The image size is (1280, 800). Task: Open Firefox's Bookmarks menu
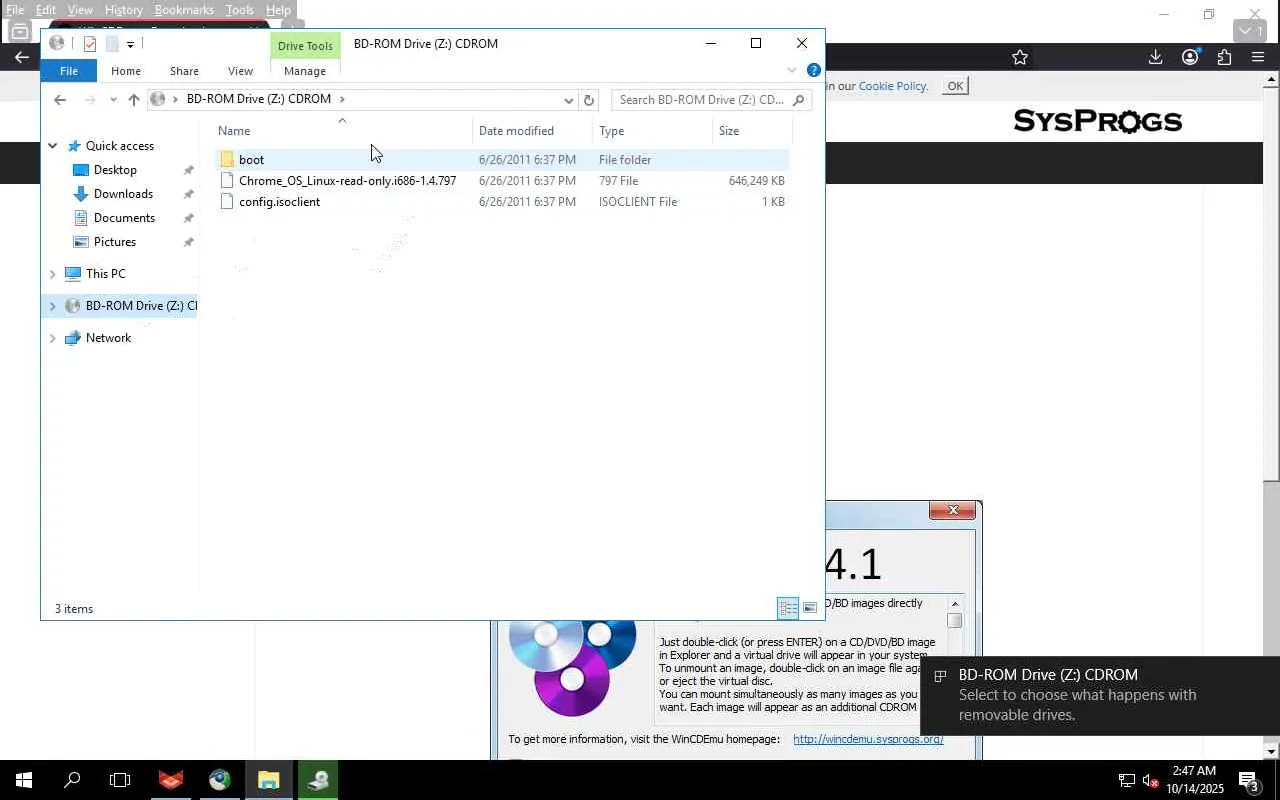point(184,10)
